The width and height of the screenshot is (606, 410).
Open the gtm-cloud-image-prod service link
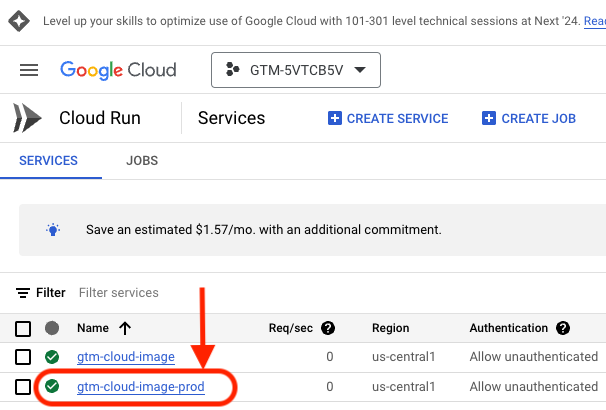click(x=141, y=386)
